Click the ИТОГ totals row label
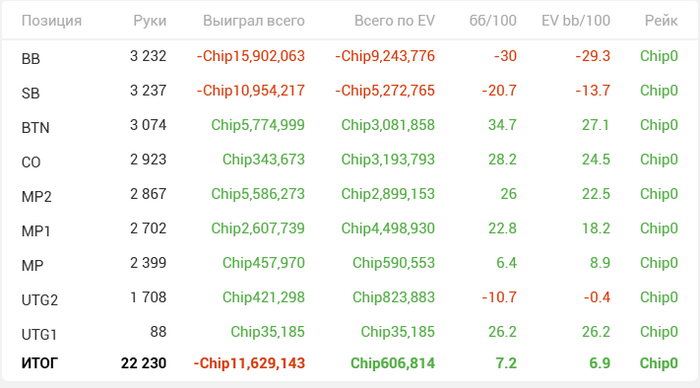This screenshot has height=388, width=700. pyautogui.click(x=39, y=363)
